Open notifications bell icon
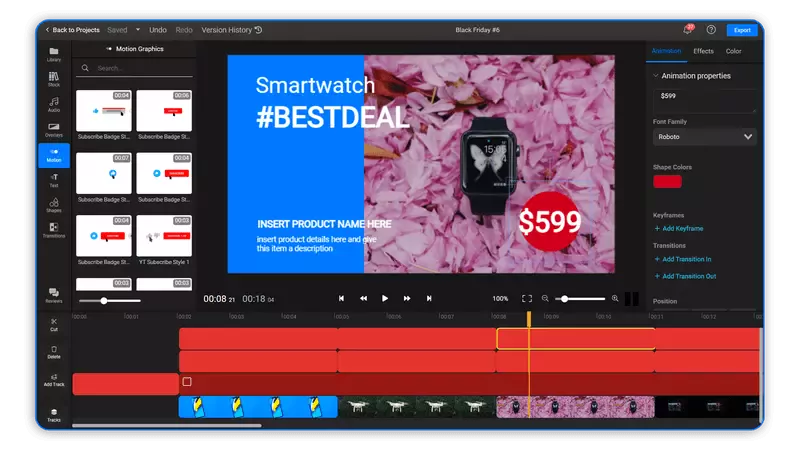This screenshot has height=450, width=800. (688, 30)
